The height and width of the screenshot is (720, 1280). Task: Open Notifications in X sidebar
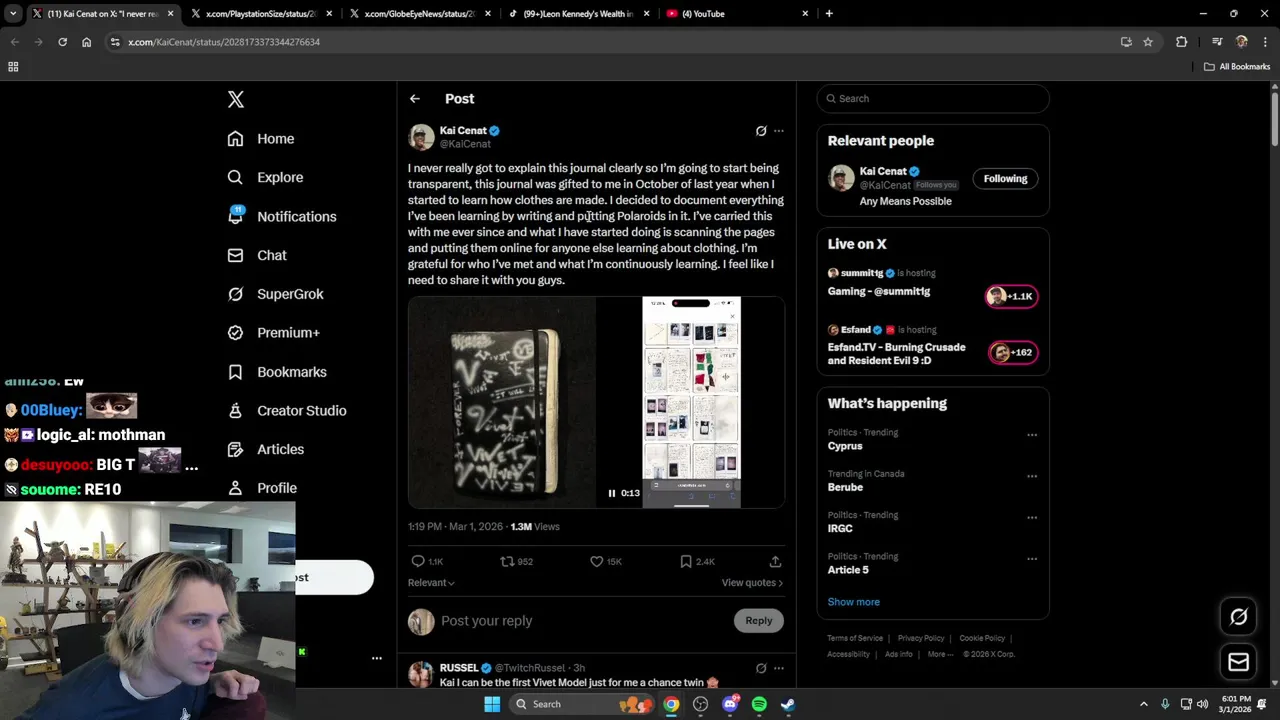tap(282, 216)
